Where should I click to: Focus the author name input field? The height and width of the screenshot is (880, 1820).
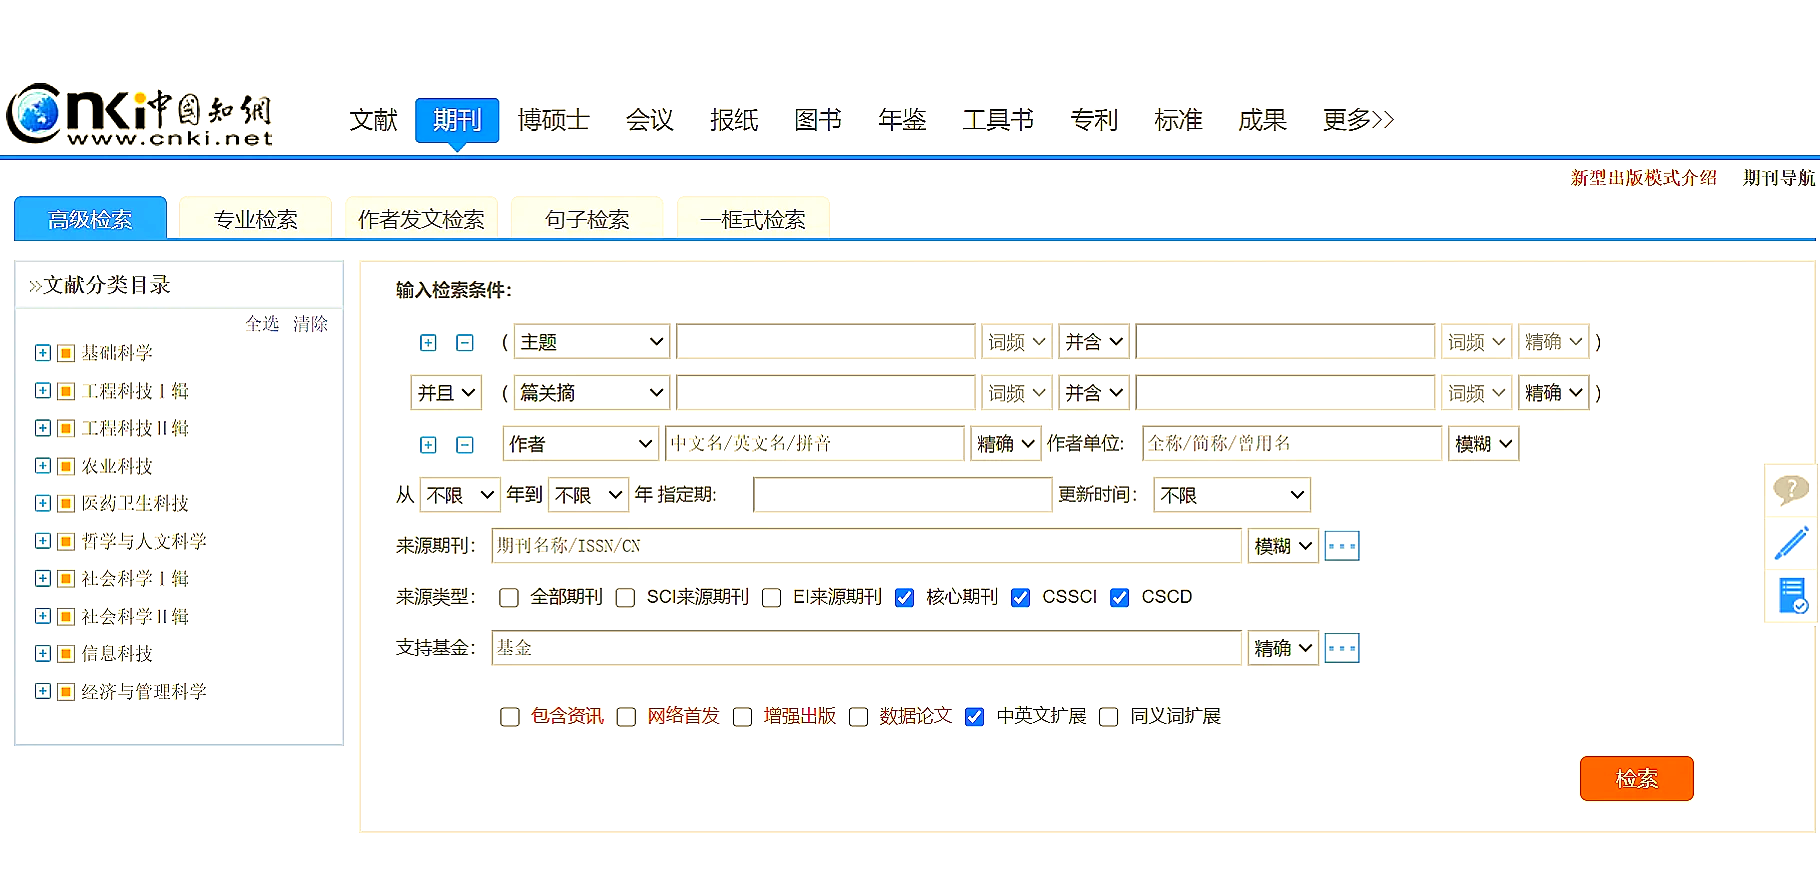click(814, 444)
